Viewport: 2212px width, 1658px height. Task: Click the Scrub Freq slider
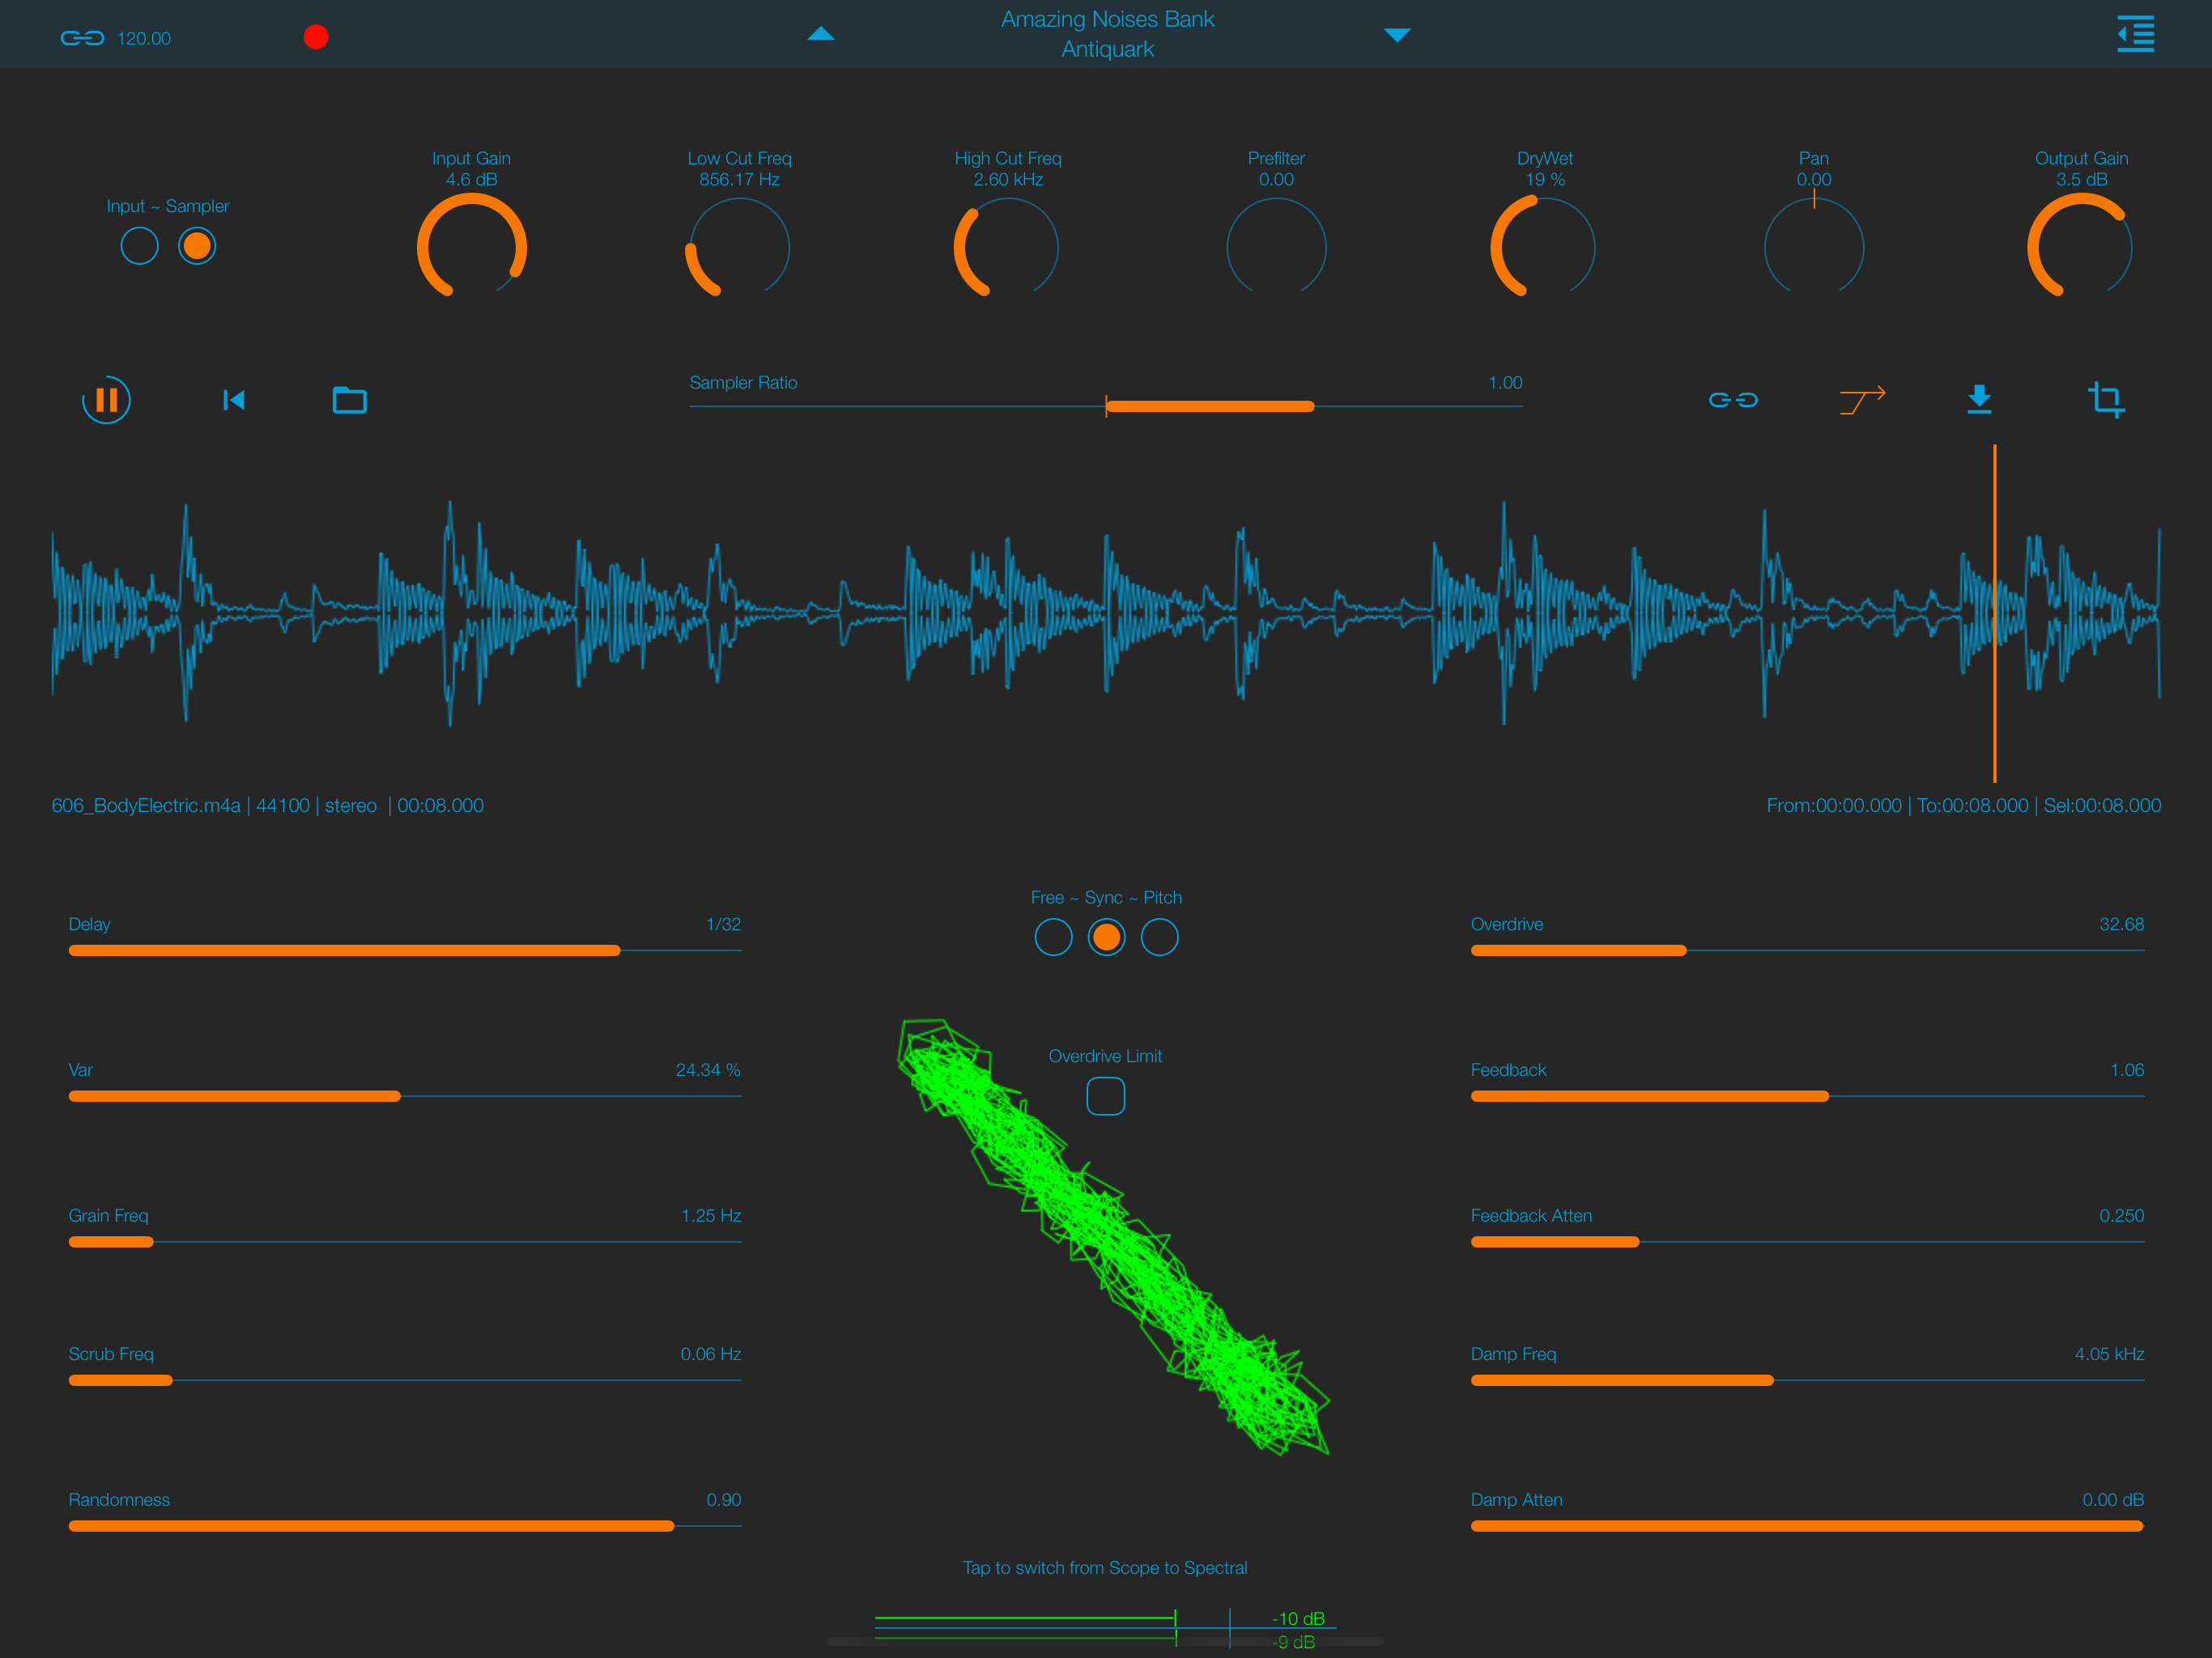click(405, 1380)
